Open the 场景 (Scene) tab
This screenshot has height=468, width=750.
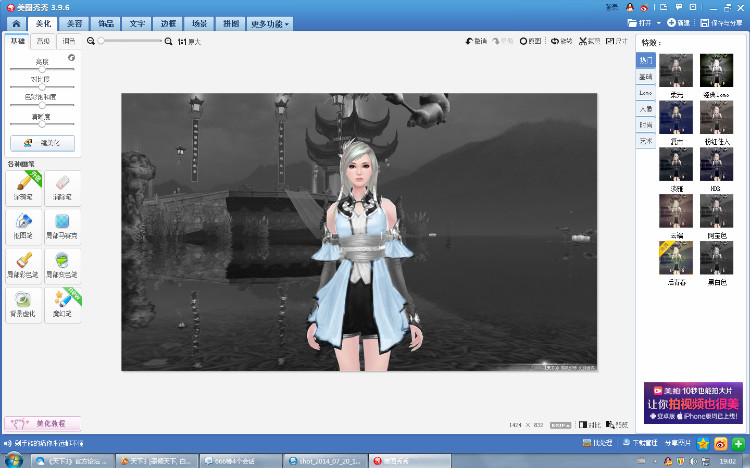[x=199, y=23]
